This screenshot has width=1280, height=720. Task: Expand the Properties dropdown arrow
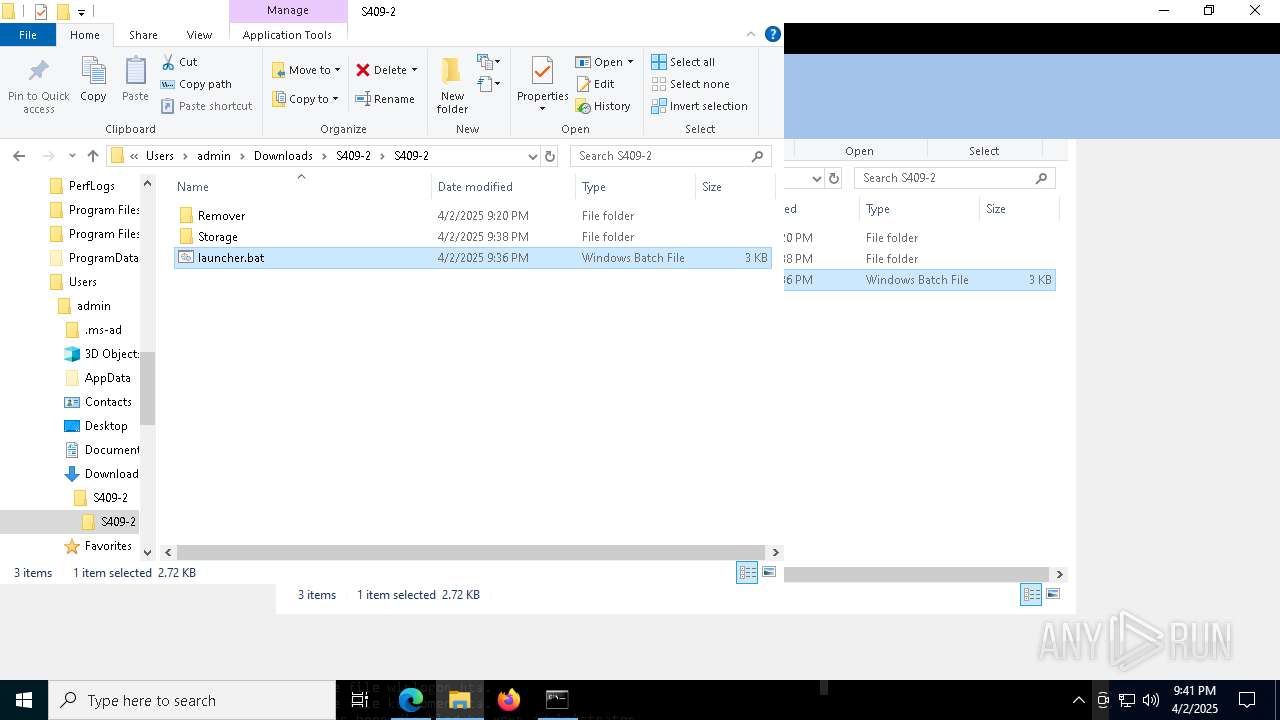tap(542, 108)
